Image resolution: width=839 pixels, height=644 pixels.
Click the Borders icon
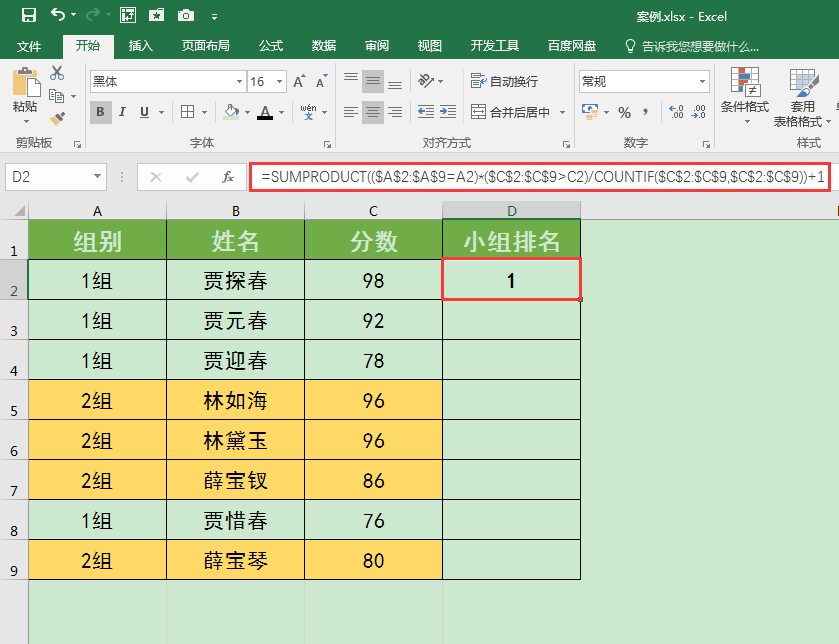[x=187, y=112]
